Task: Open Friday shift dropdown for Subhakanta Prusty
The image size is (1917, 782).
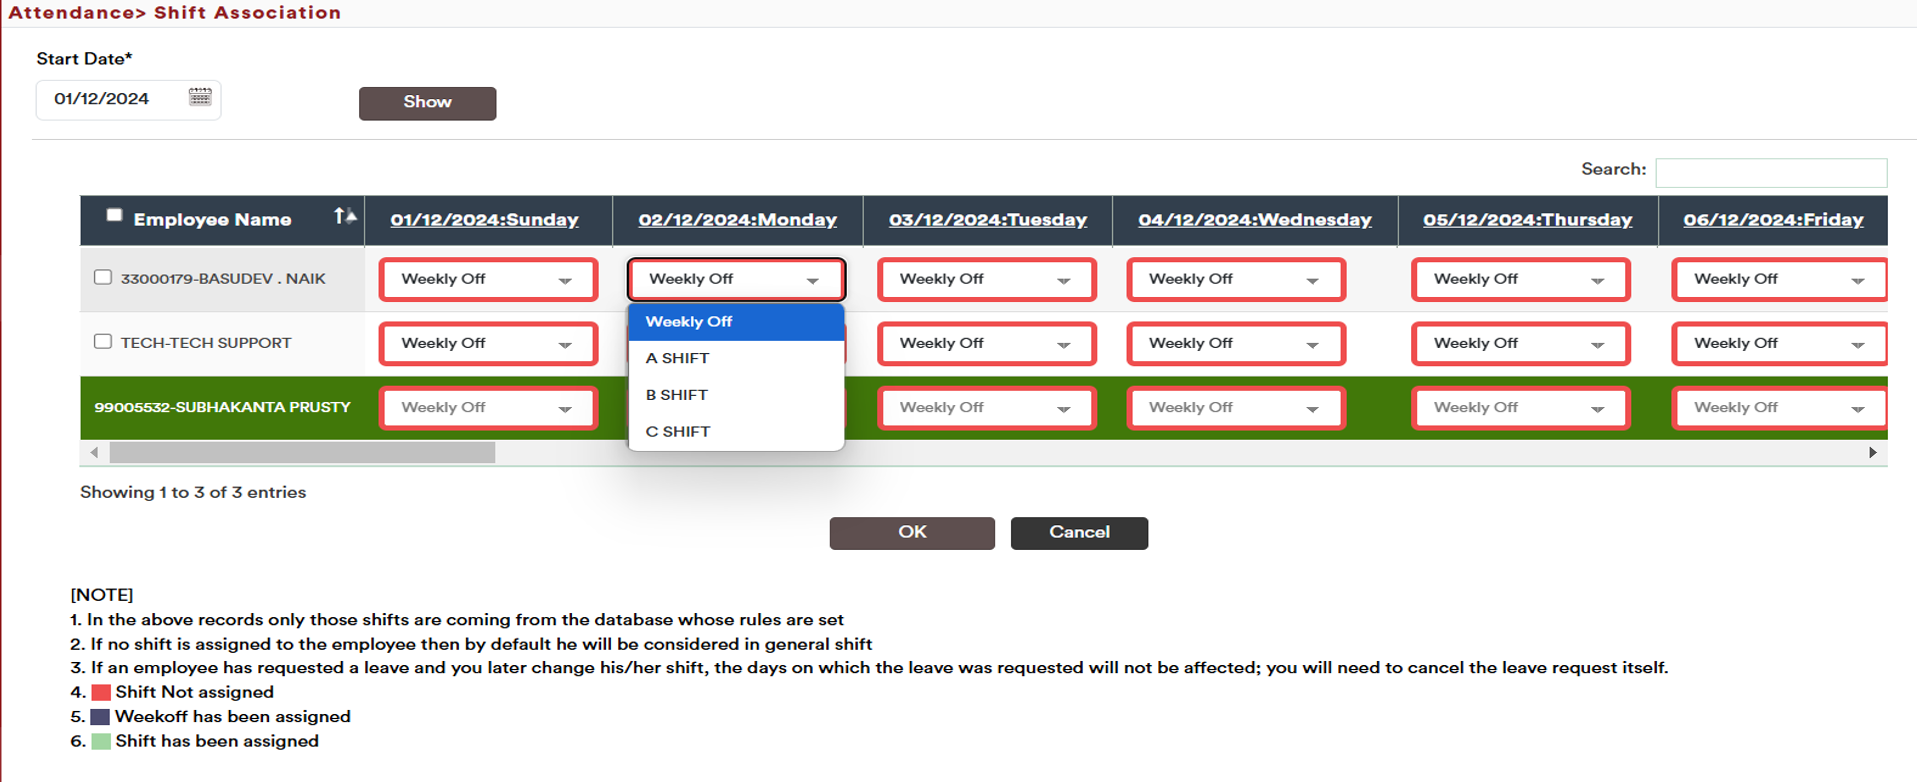Action: (1778, 408)
